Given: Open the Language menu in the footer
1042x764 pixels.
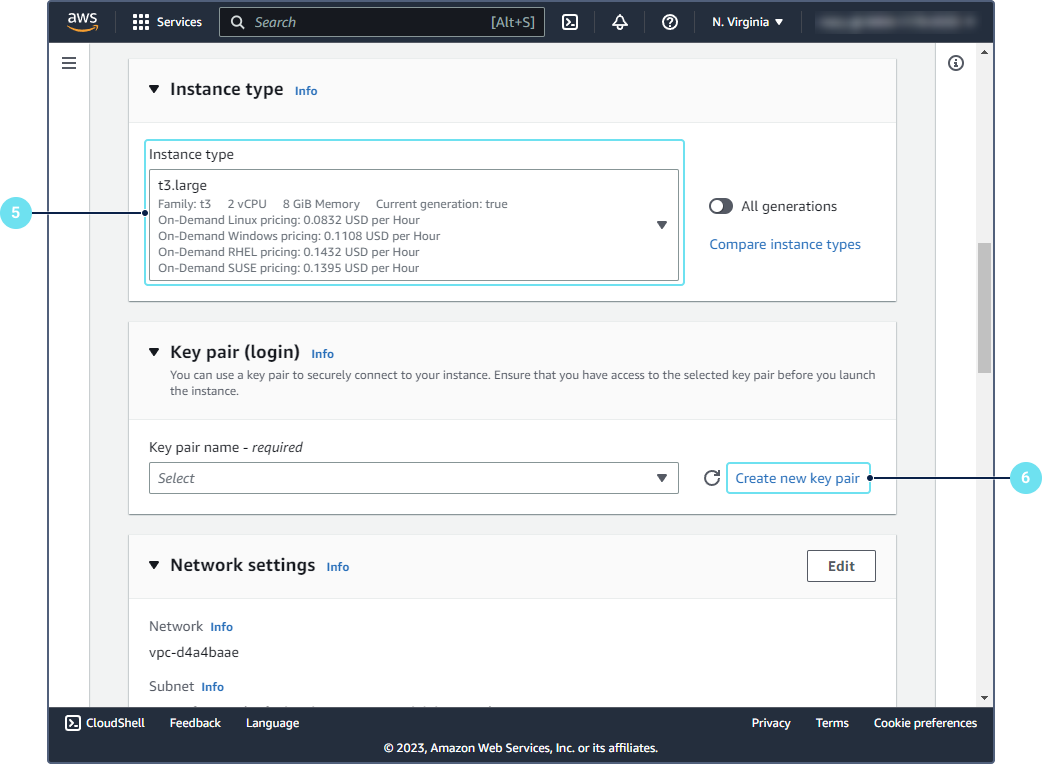Looking at the screenshot, I should [272, 723].
